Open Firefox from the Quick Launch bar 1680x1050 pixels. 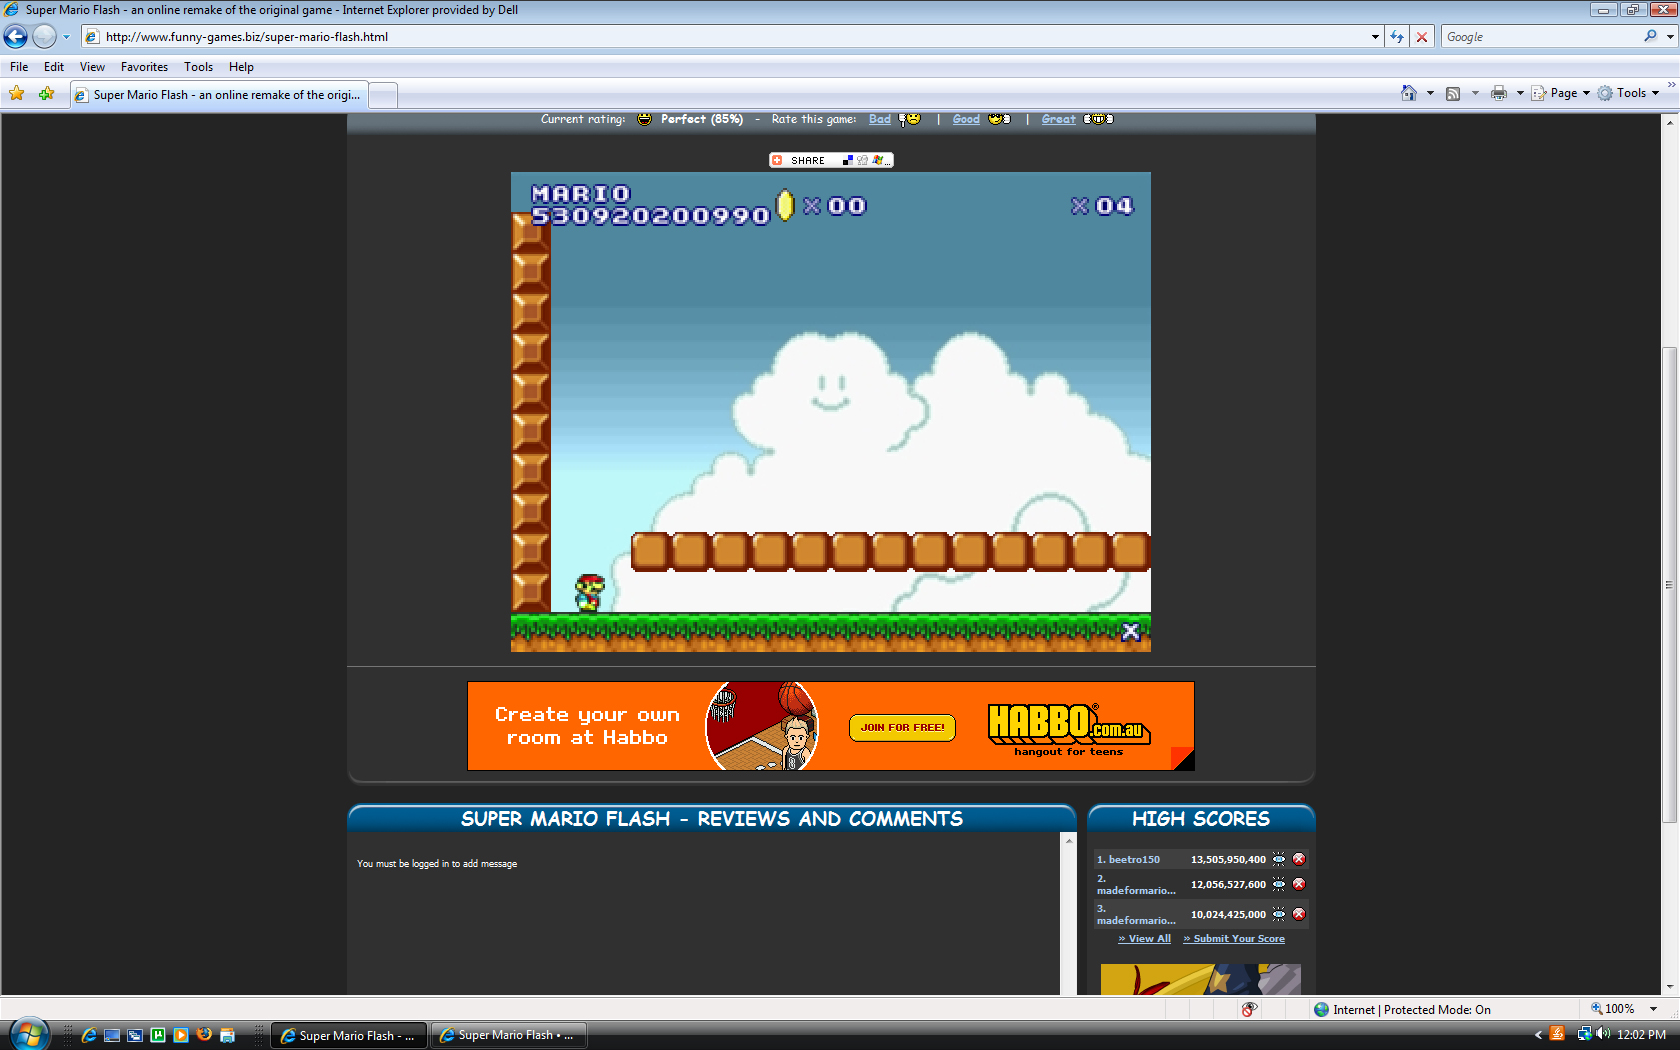click(x=204, y=1035)
